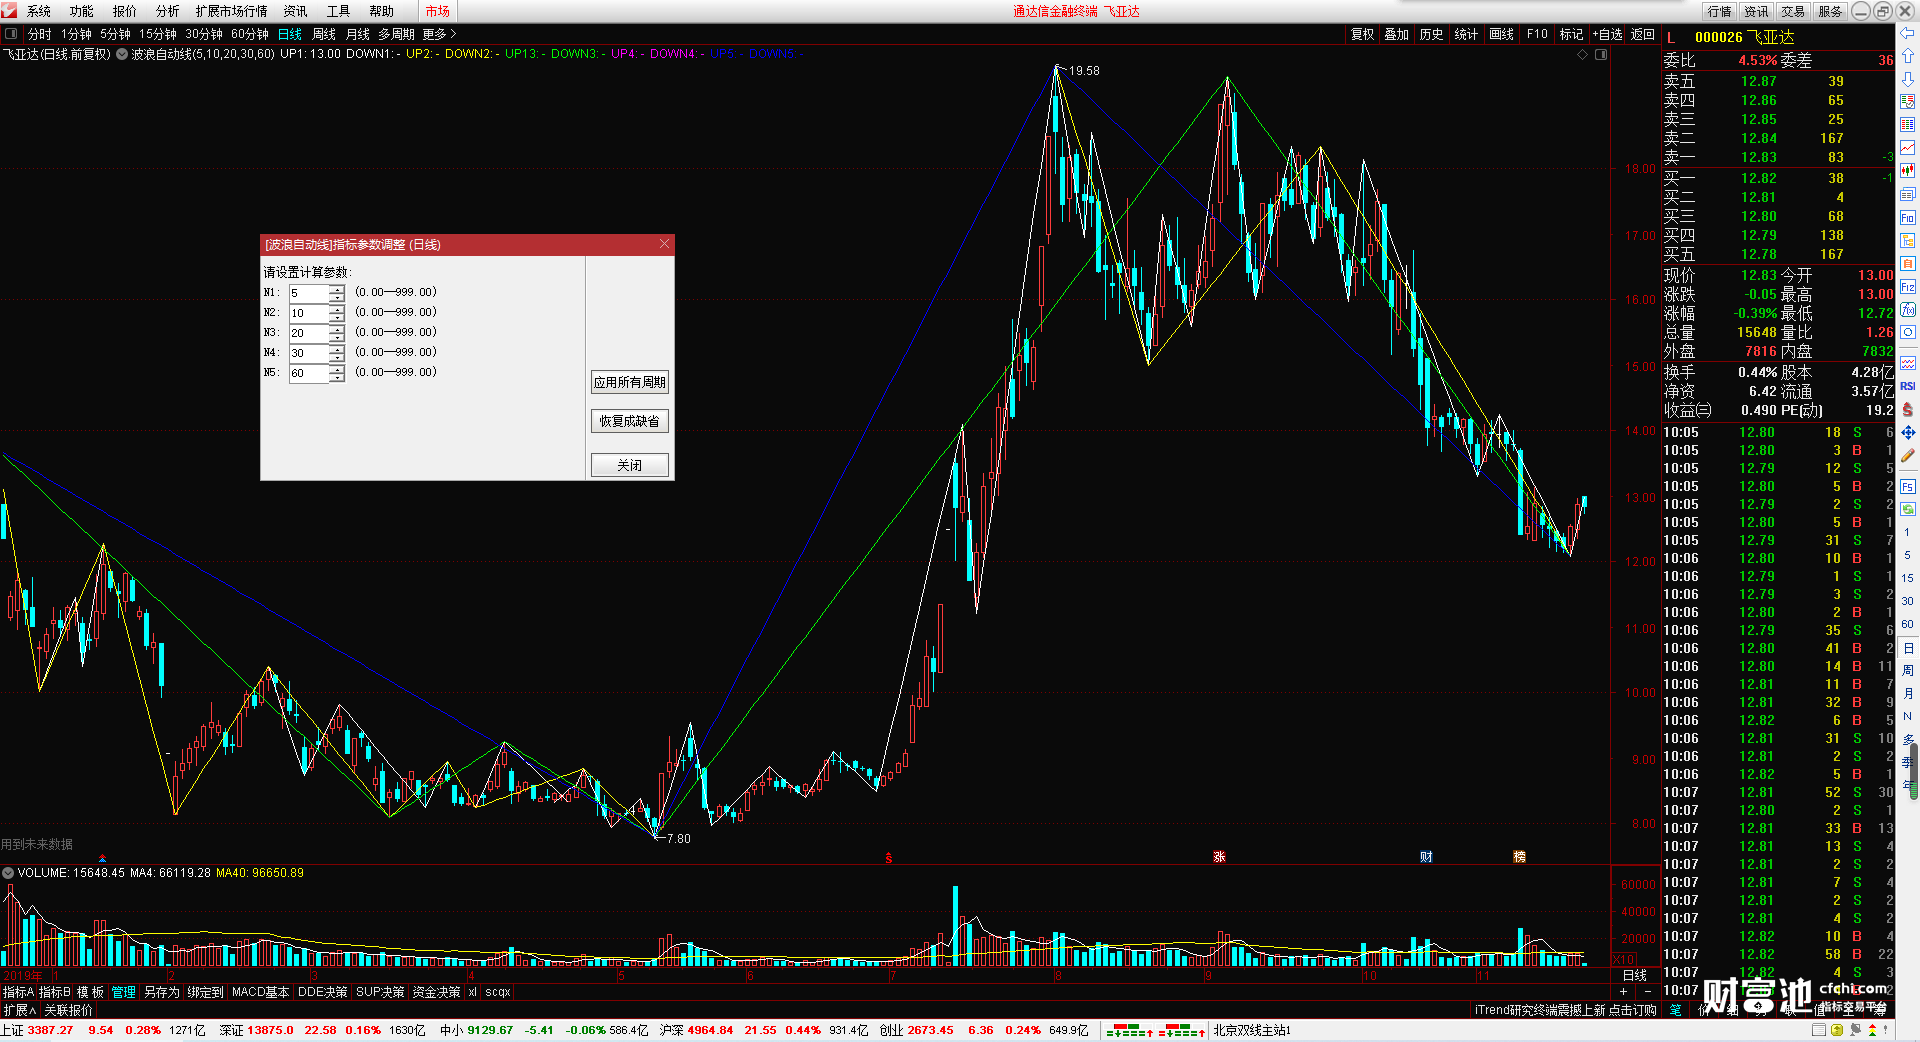Screen dimensions: 1920x1042
Task: Click 15 minute shortcut in right sidebar
Action: point(1907,578)
